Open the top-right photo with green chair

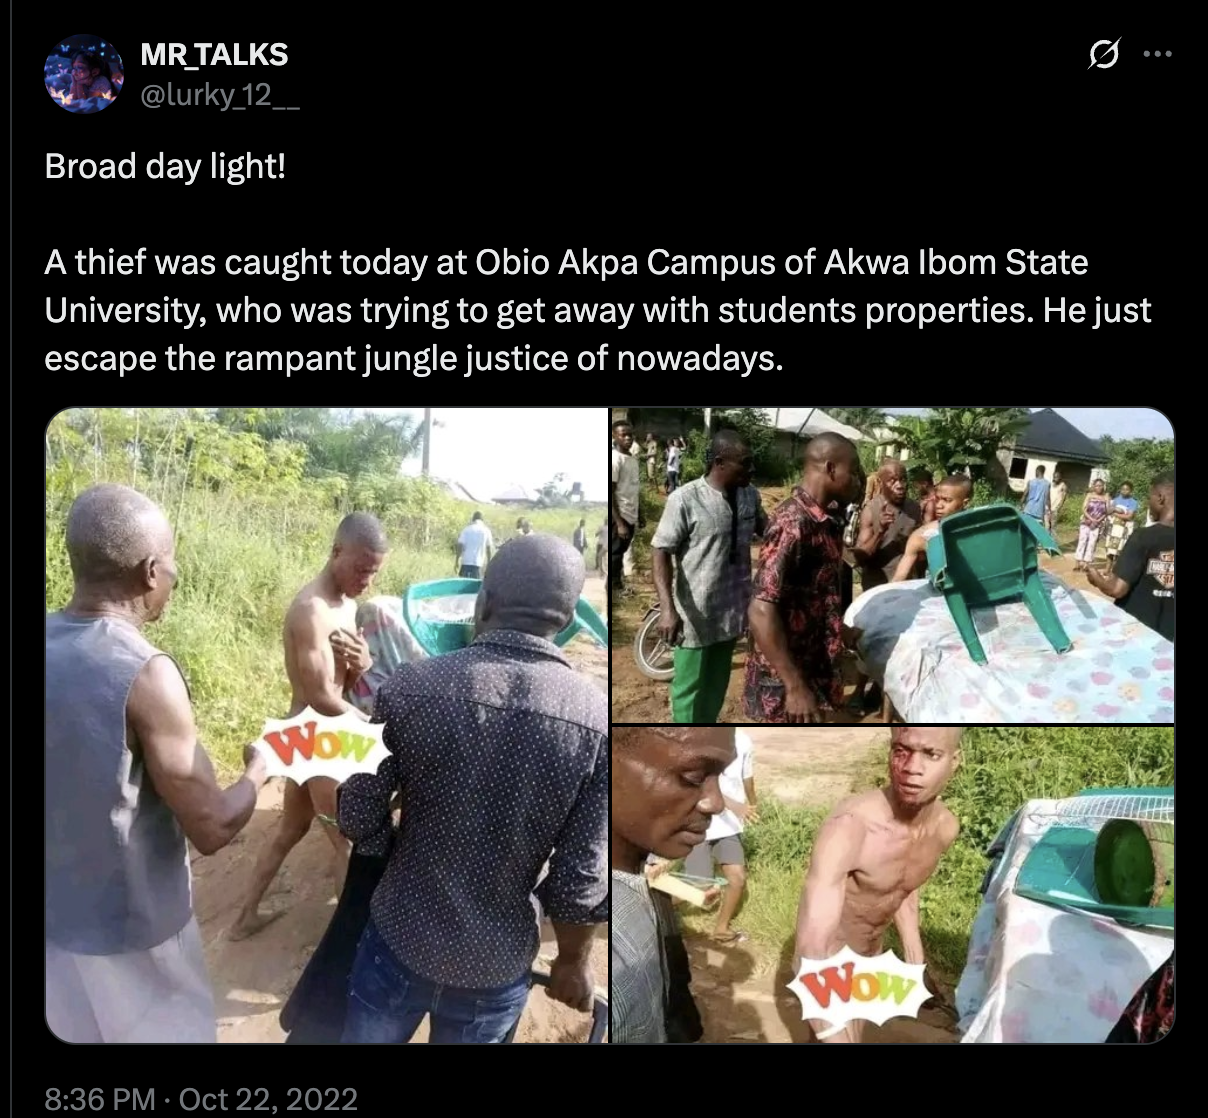point(893,565)
